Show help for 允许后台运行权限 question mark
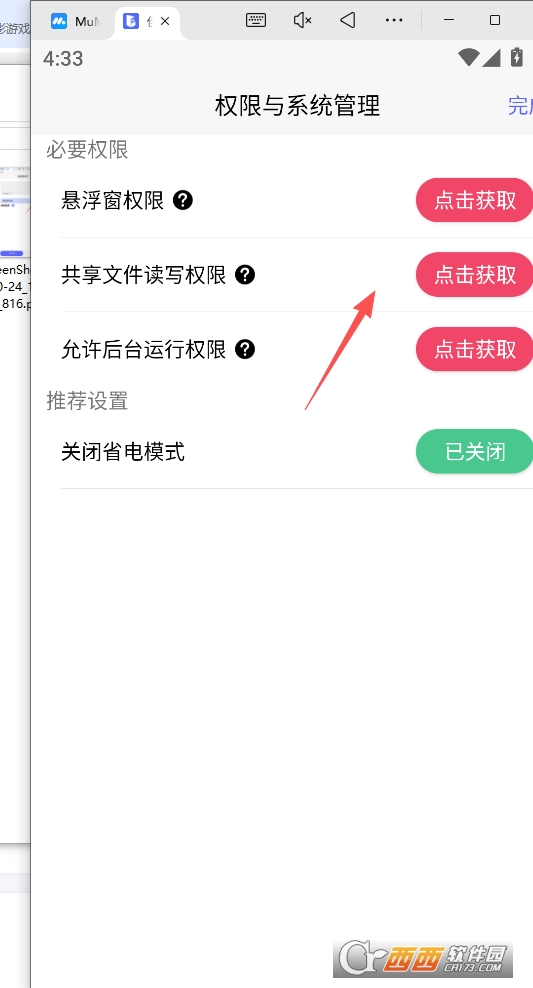533x988 pixels. pos(245,349)
